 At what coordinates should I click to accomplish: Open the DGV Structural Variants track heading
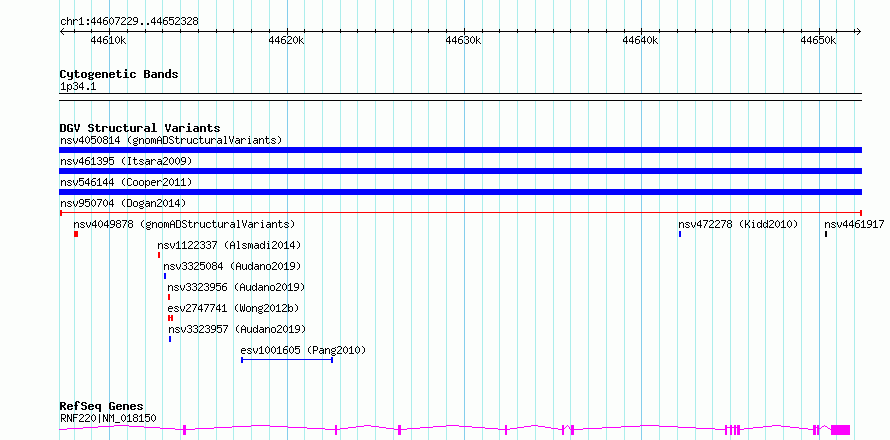[140, 128]
